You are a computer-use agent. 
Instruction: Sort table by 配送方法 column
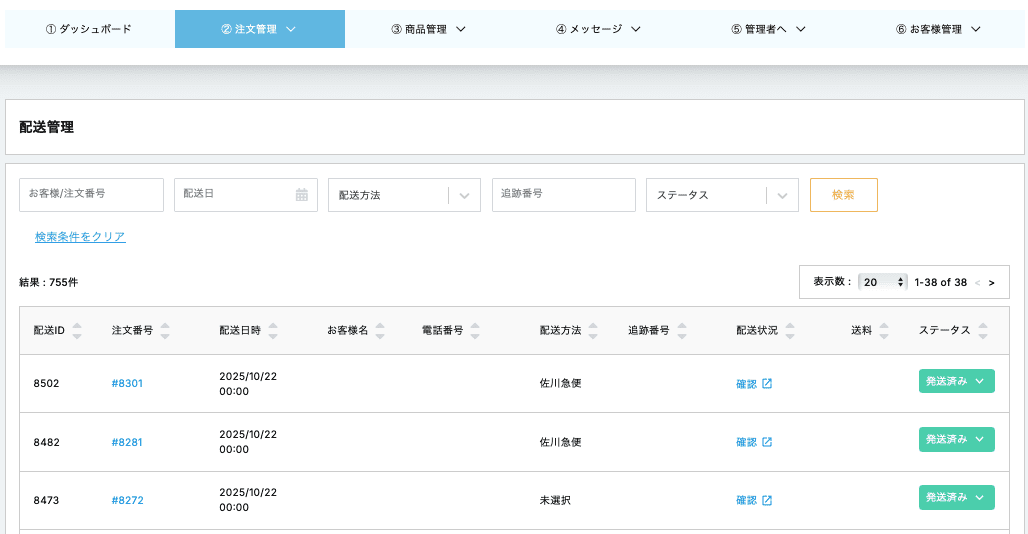coord(593,330)
